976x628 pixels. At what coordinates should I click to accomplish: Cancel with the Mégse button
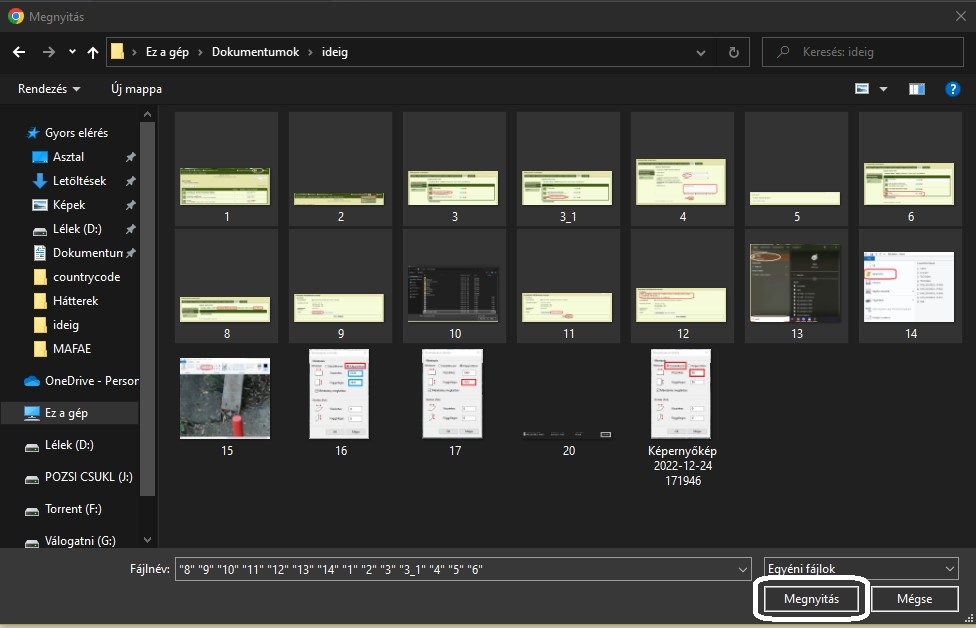(914, 599)
